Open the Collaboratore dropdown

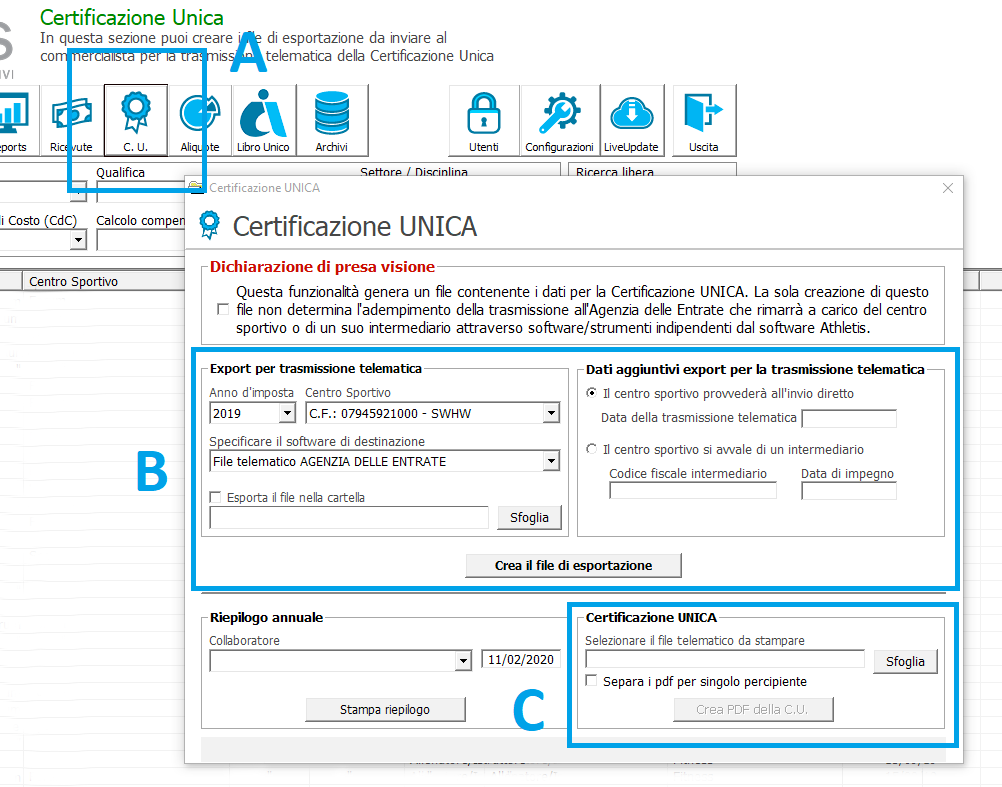(463, 661)
